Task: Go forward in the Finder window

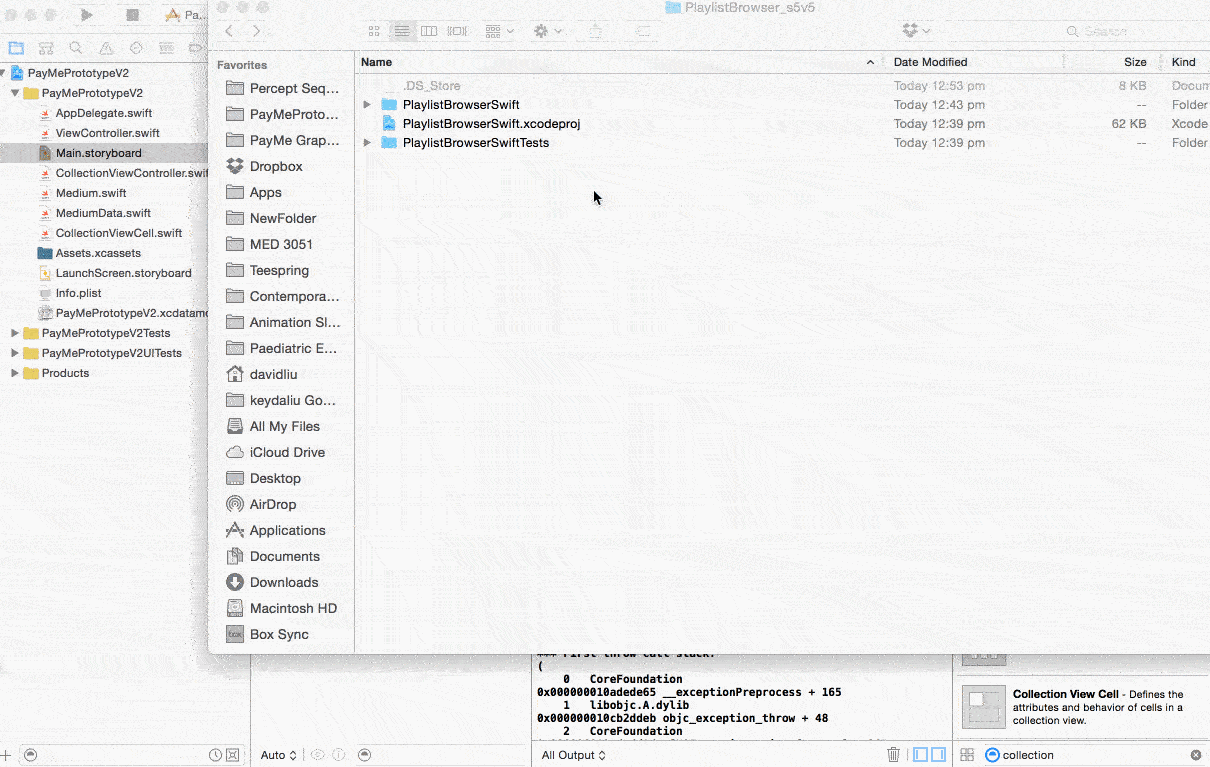Action: coord(257,32)
